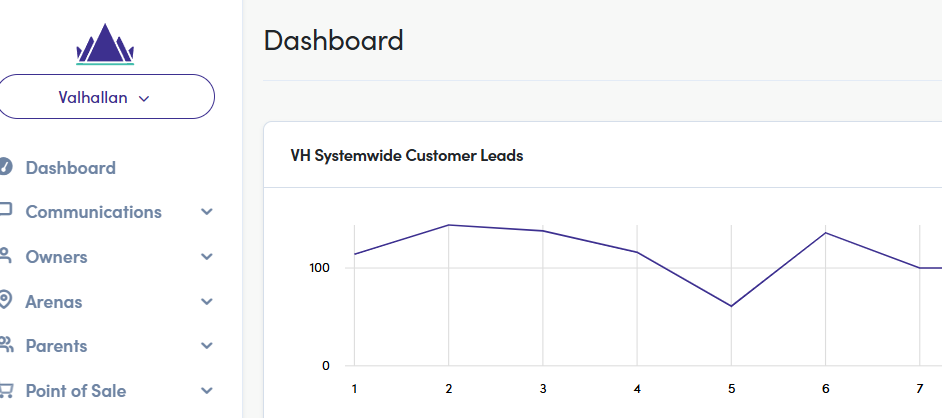942x418 pixels.
Task: Expand the Arenas chevron
Action: (207, 301)
